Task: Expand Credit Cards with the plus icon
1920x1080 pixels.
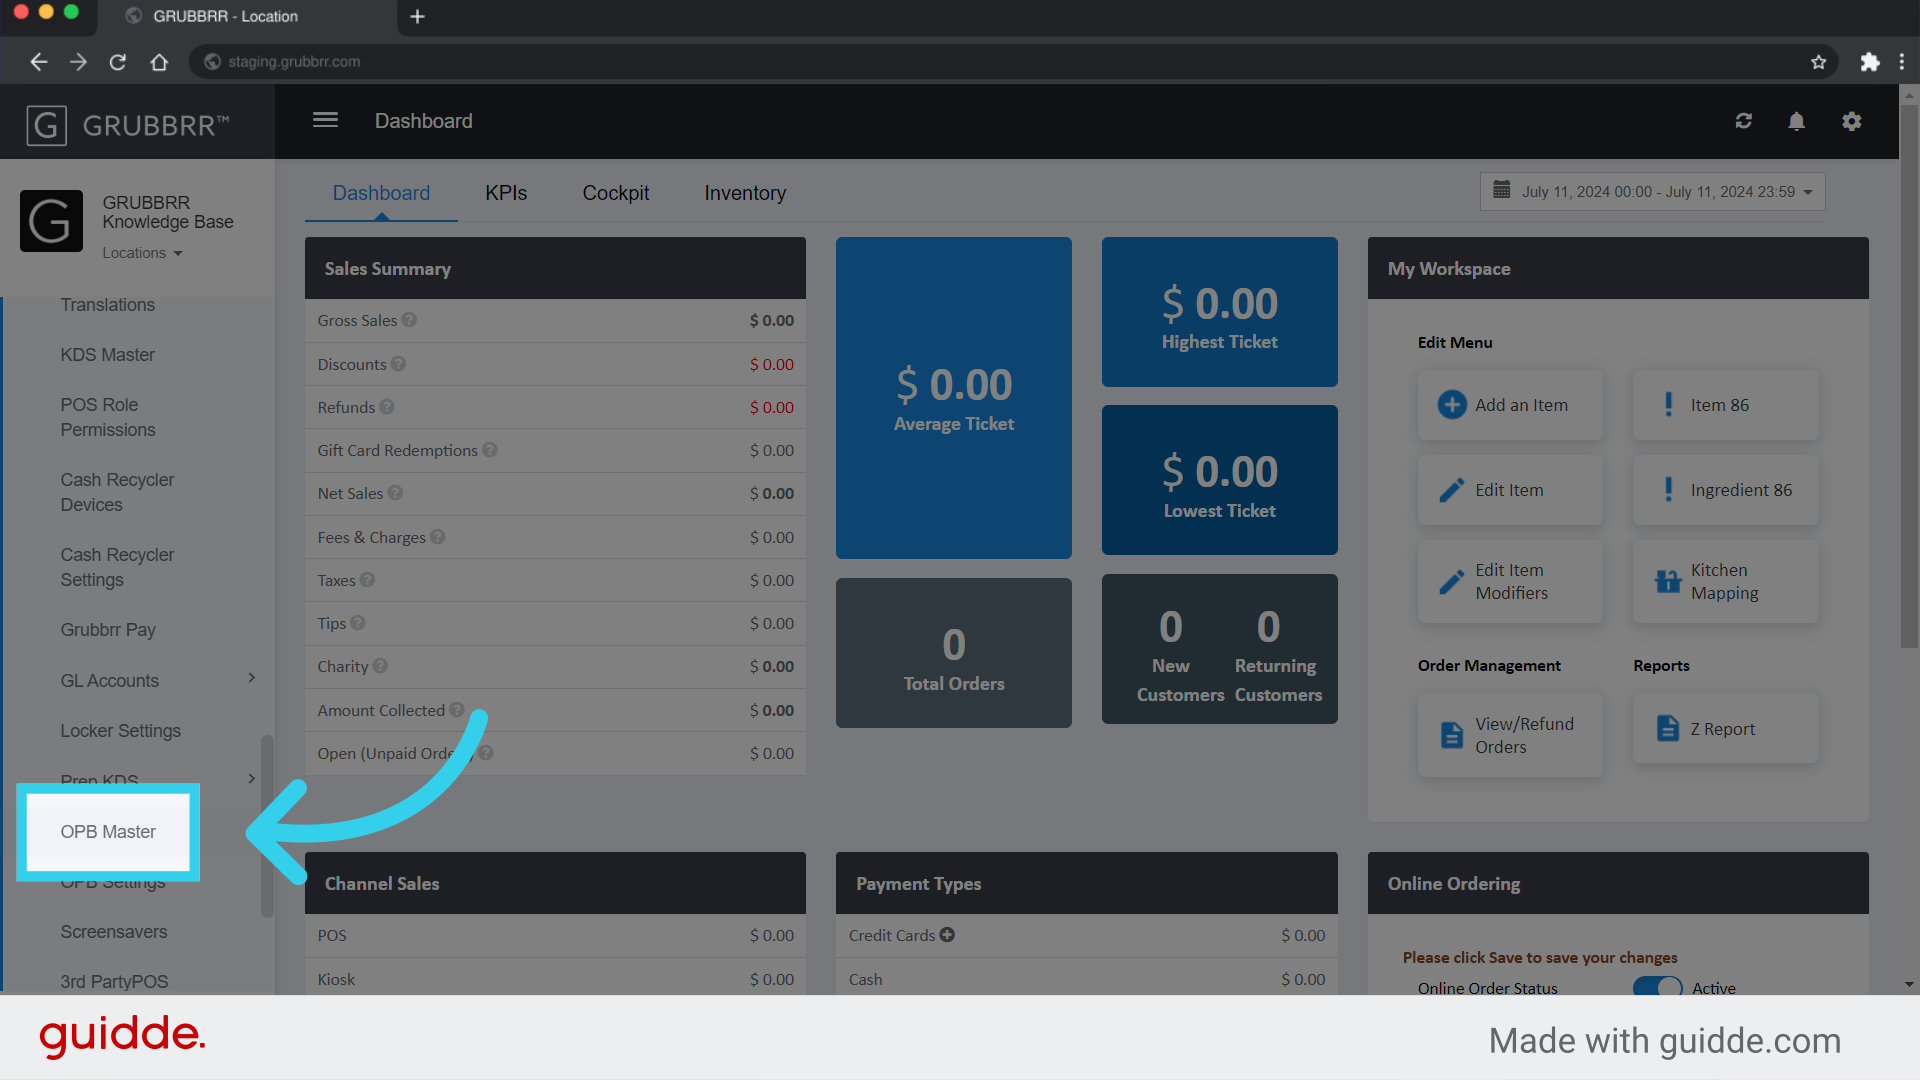Action: (x=947, y=935)
